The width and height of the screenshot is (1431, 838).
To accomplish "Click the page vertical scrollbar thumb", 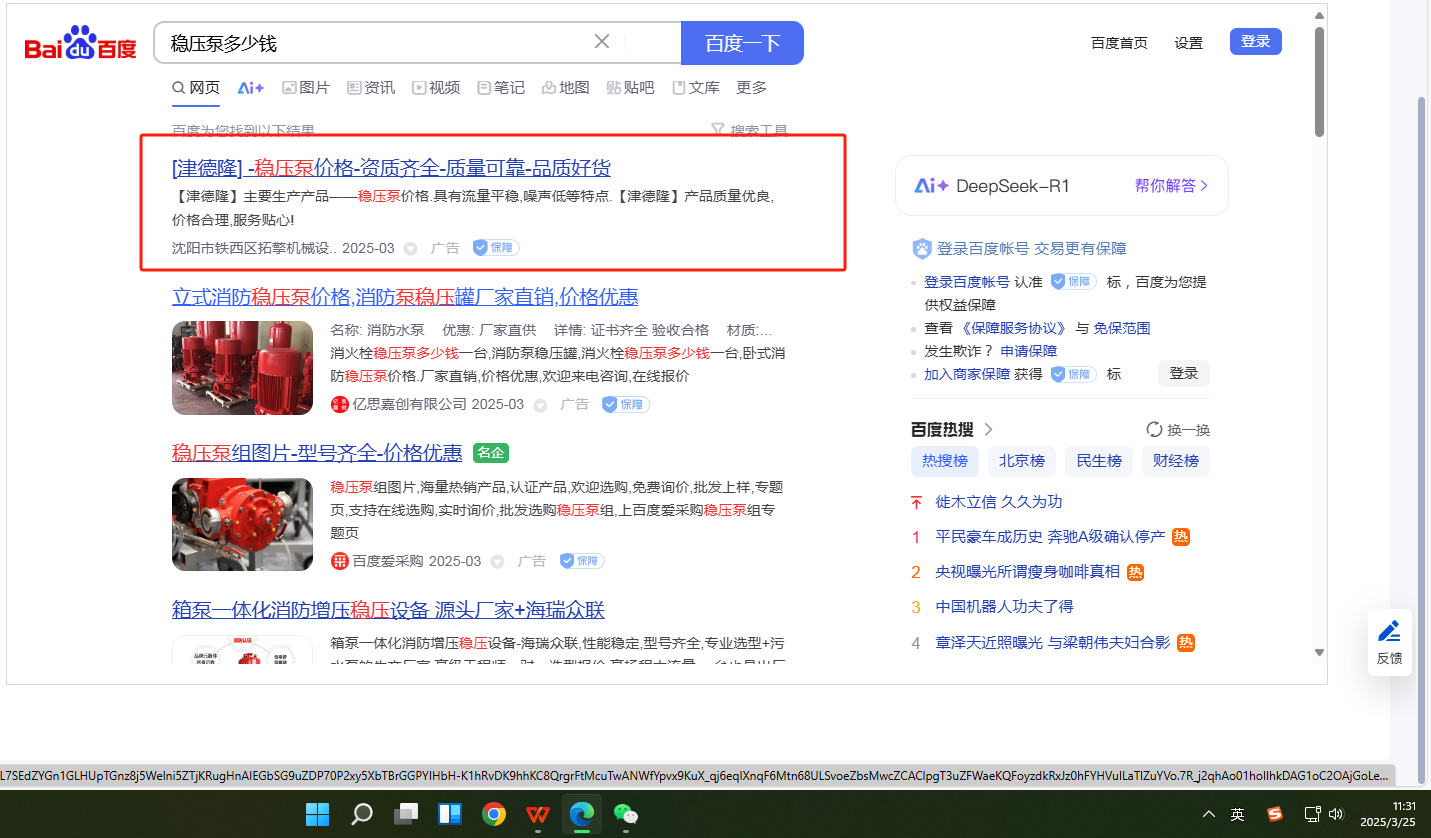I will (x=1319, y=80).
